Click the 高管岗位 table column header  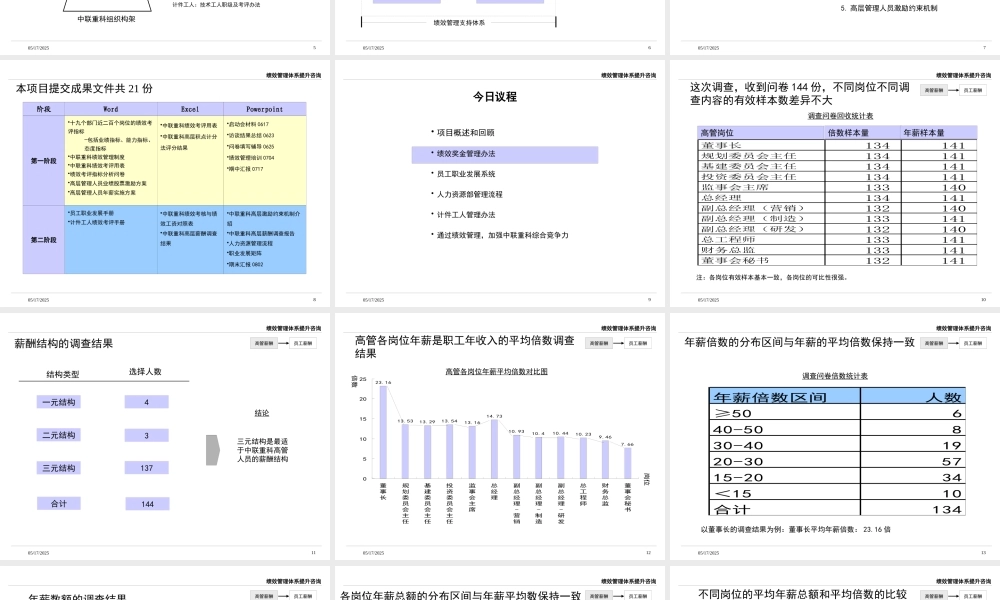click(x=761, y=133)
